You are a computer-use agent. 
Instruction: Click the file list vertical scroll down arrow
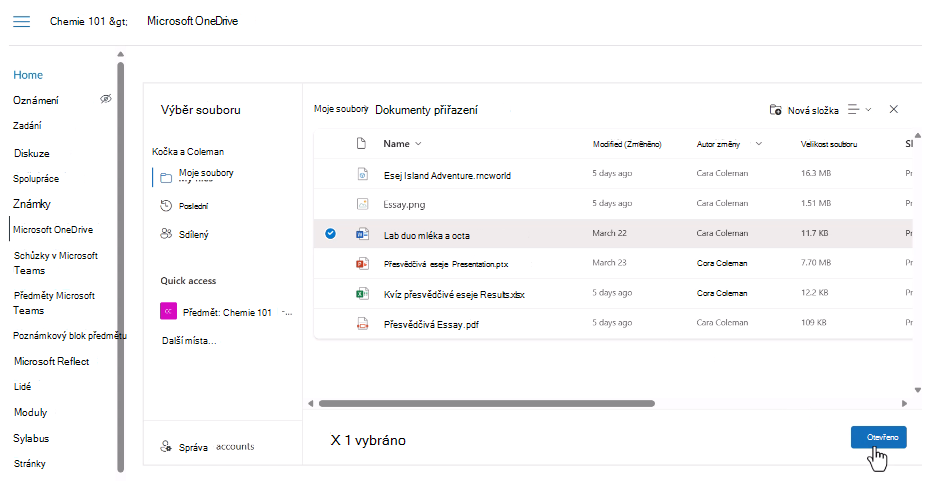coord(918,390)
